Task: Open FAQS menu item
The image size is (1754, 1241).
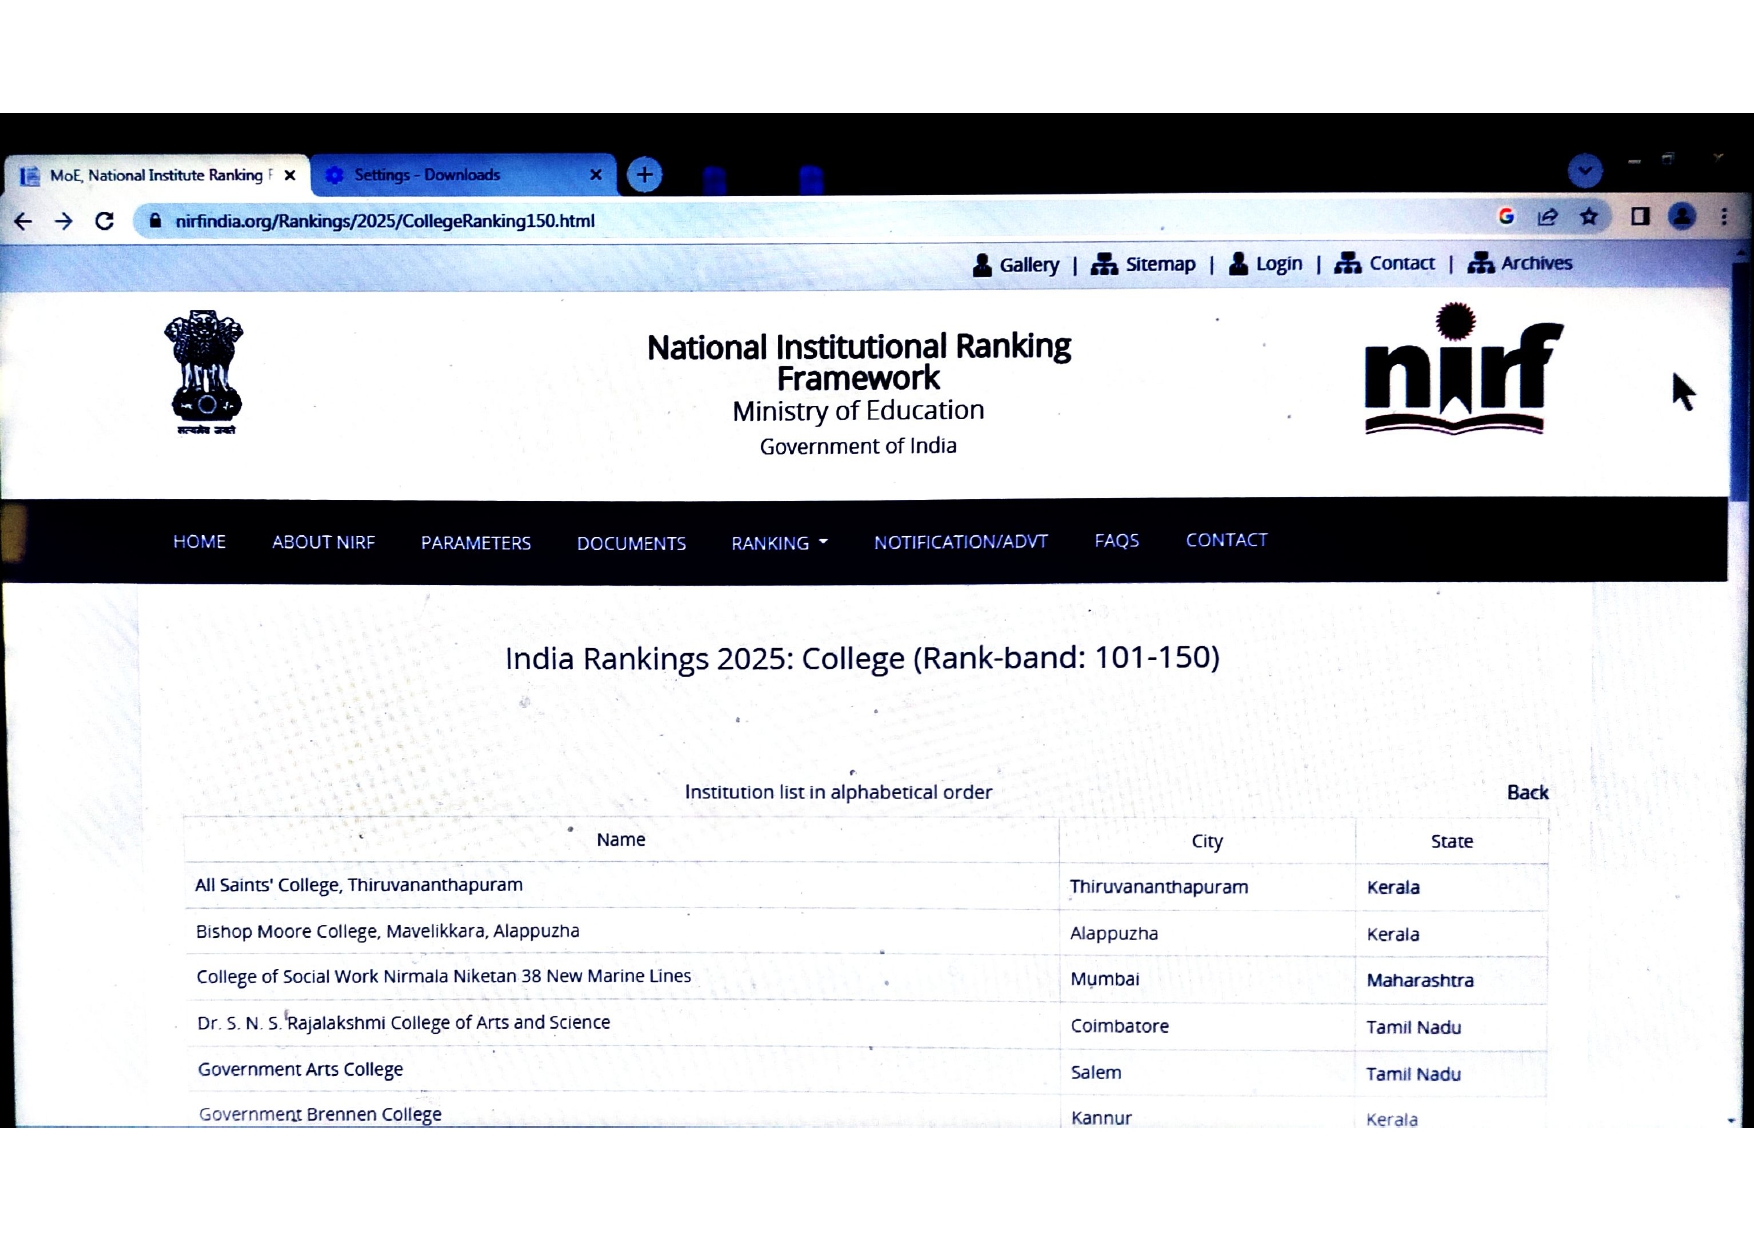Action: [1117, 541]
